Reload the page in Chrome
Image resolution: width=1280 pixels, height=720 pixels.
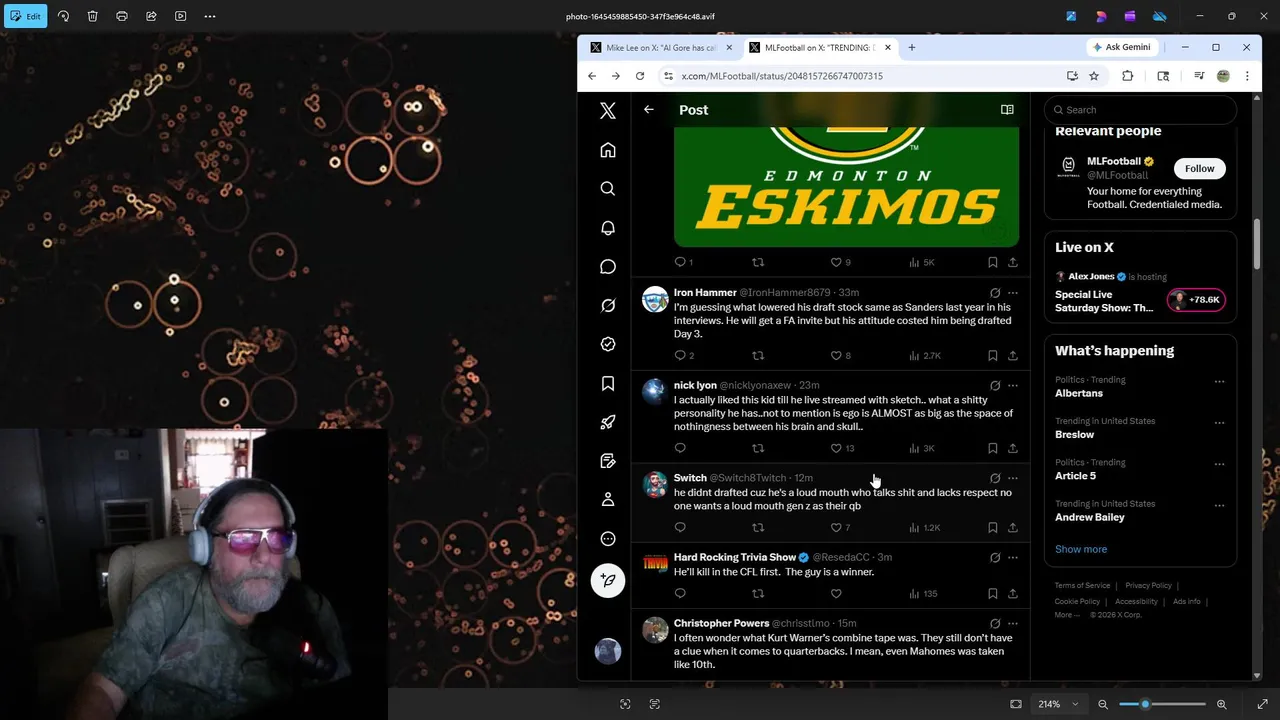640,76
